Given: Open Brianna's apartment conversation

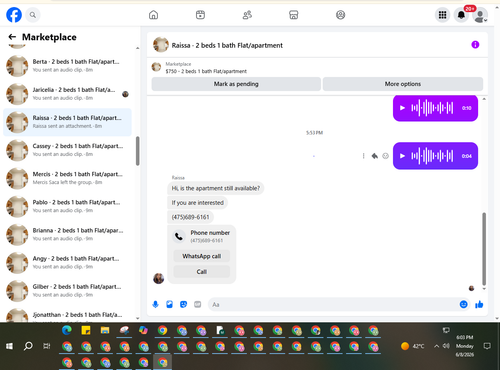Looking at the screenshot, I should point(67,235).
